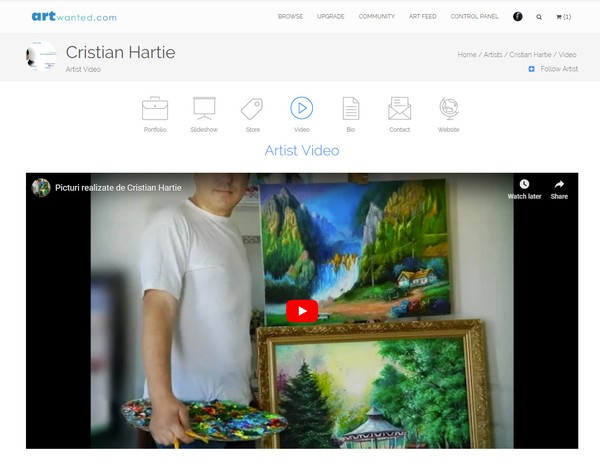
Task: Open the CONTROL PANEL menu
Action: [x=474, y=16]
